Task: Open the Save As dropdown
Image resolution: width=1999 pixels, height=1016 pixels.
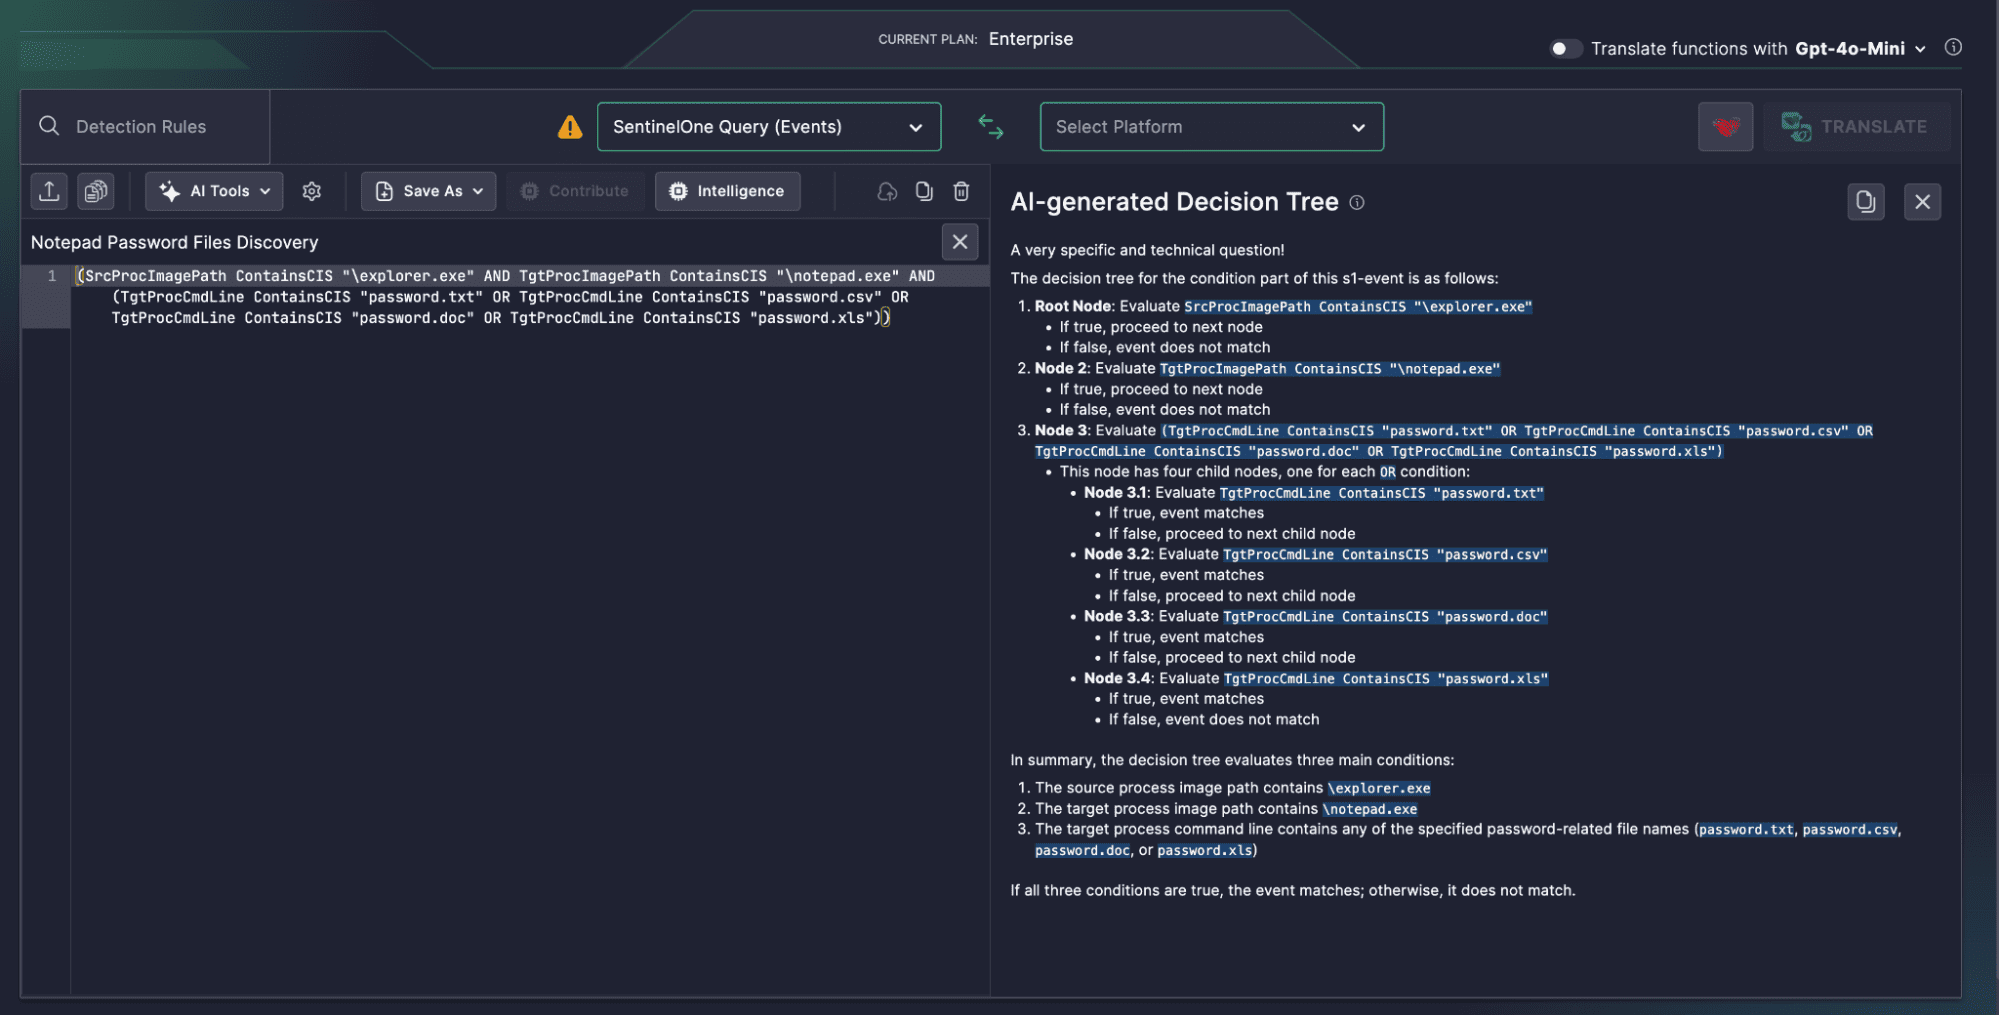Action: pyautogui.click(x=428, y=191)
